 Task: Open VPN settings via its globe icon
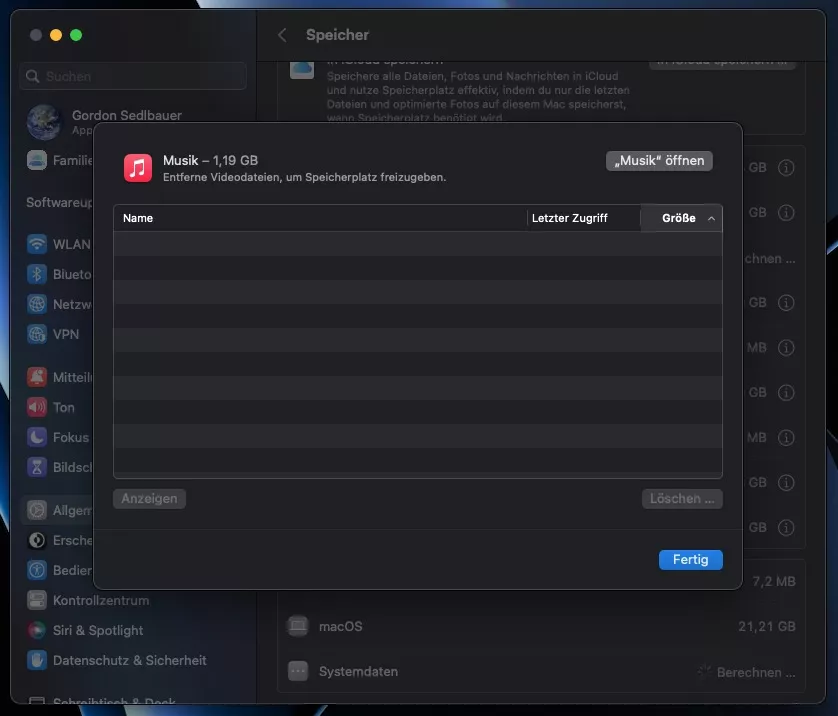(37, 334)
